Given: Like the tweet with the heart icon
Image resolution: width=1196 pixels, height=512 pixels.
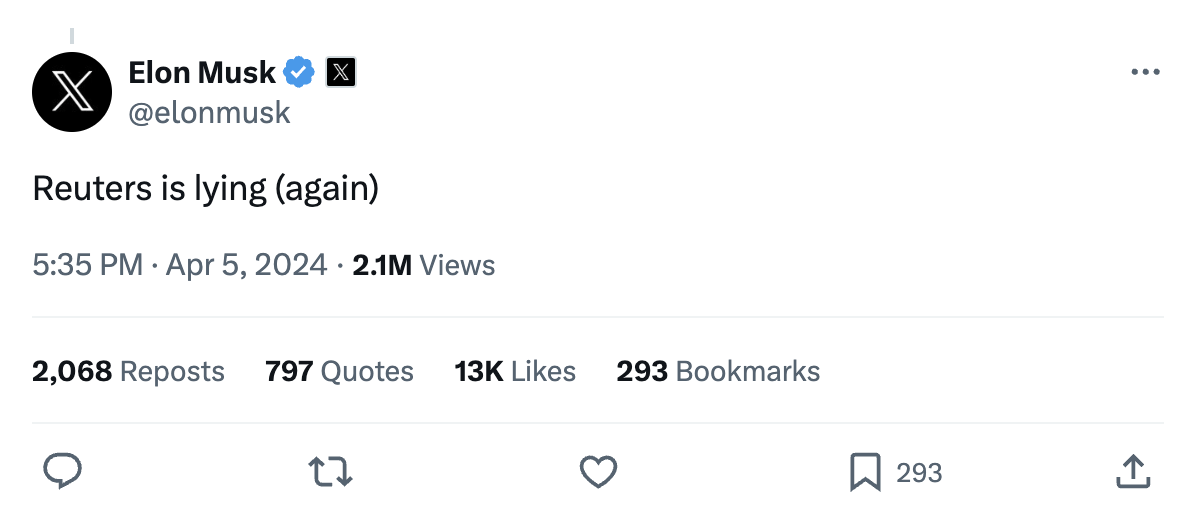Looking at the screenshot, I should click(599, 472).
